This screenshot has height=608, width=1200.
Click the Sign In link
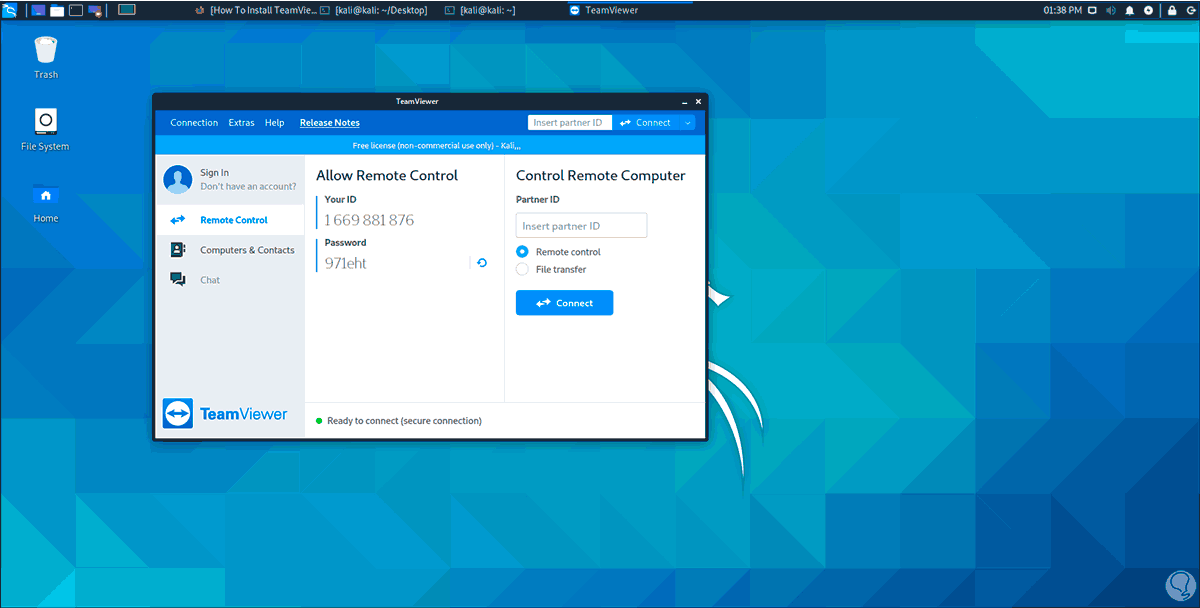tap(214, 173)
